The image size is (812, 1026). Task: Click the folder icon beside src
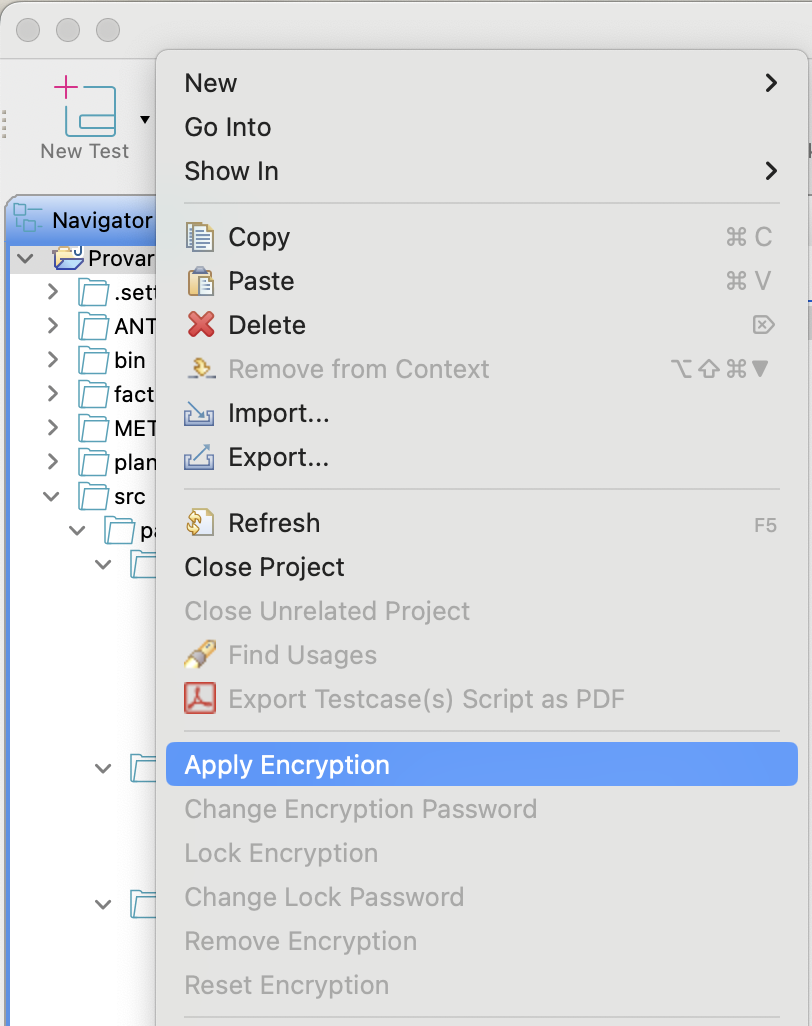pos(95,496)
